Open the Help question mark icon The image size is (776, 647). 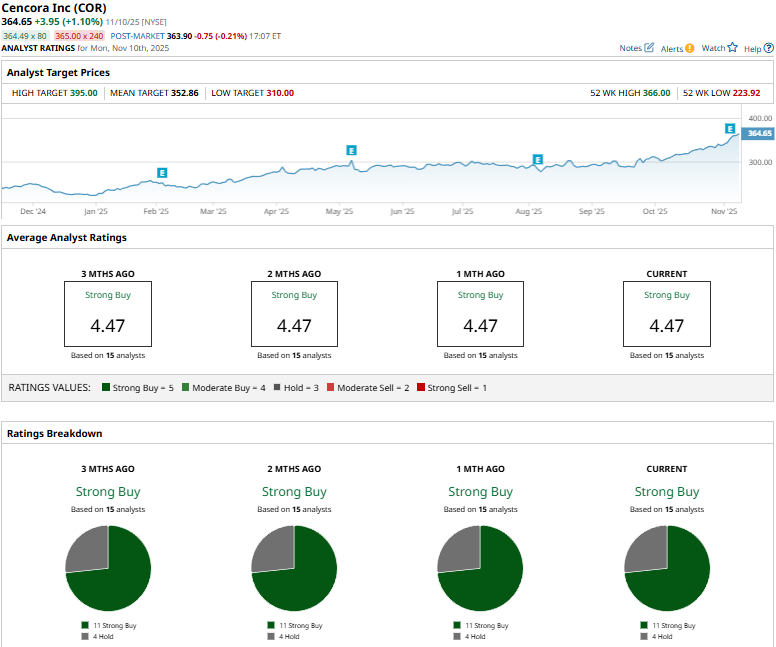click(x=767, y=48)
